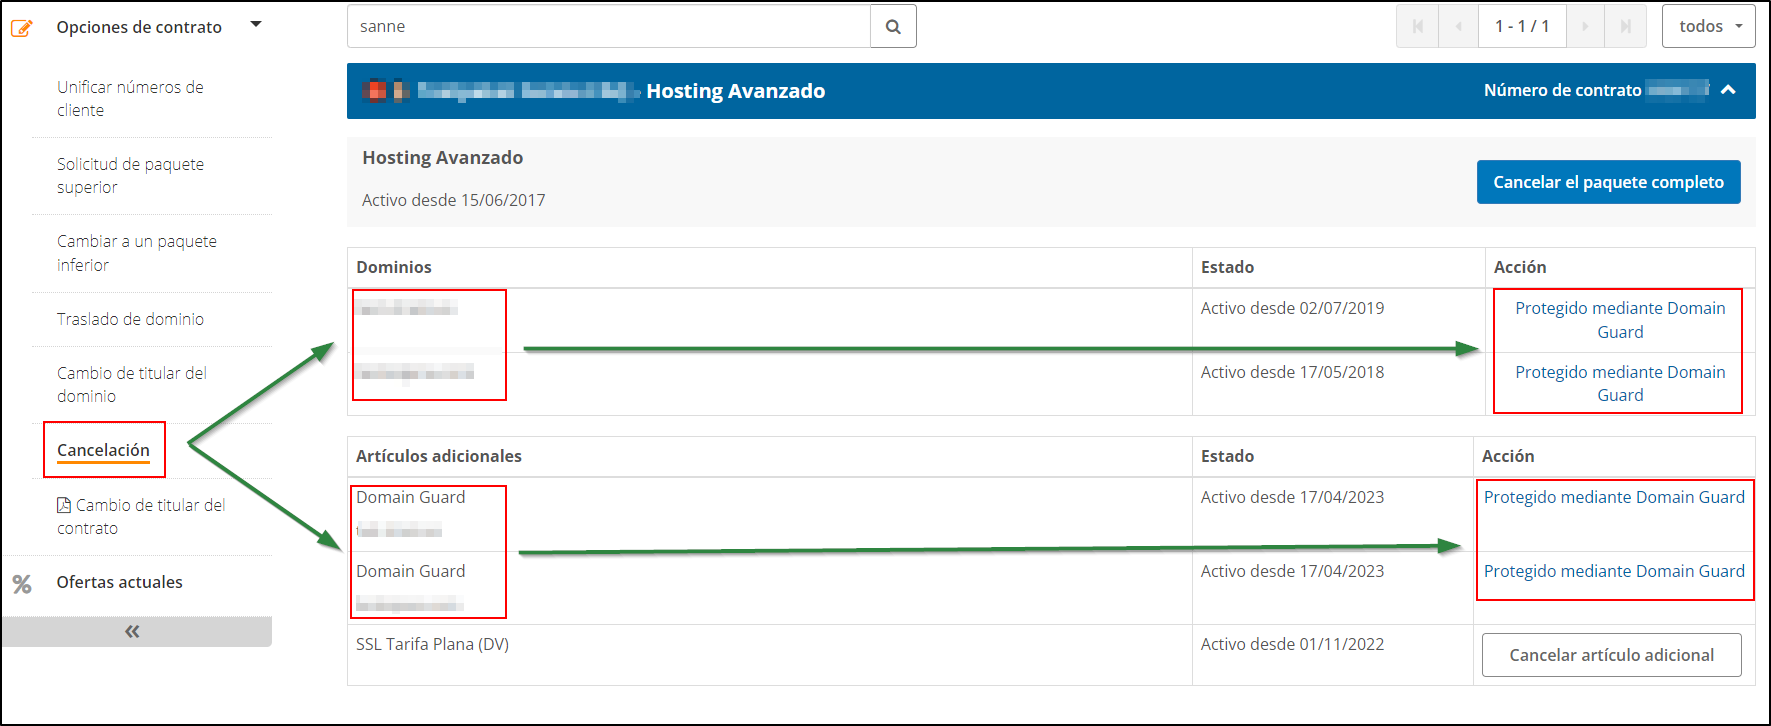Click Cancelar el paquete completo button
The image size is (1771, 726).
tap(1608, 182)
